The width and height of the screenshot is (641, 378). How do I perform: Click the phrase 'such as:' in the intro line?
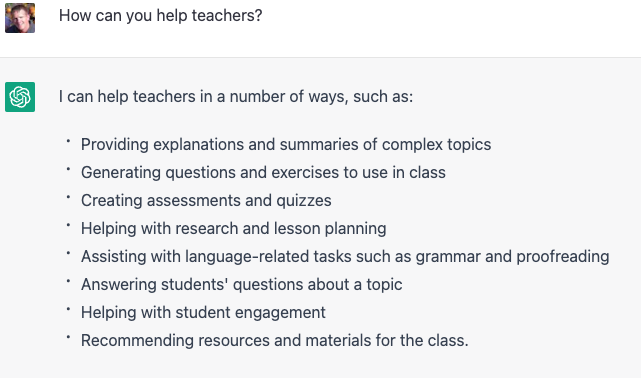[383, 97]
